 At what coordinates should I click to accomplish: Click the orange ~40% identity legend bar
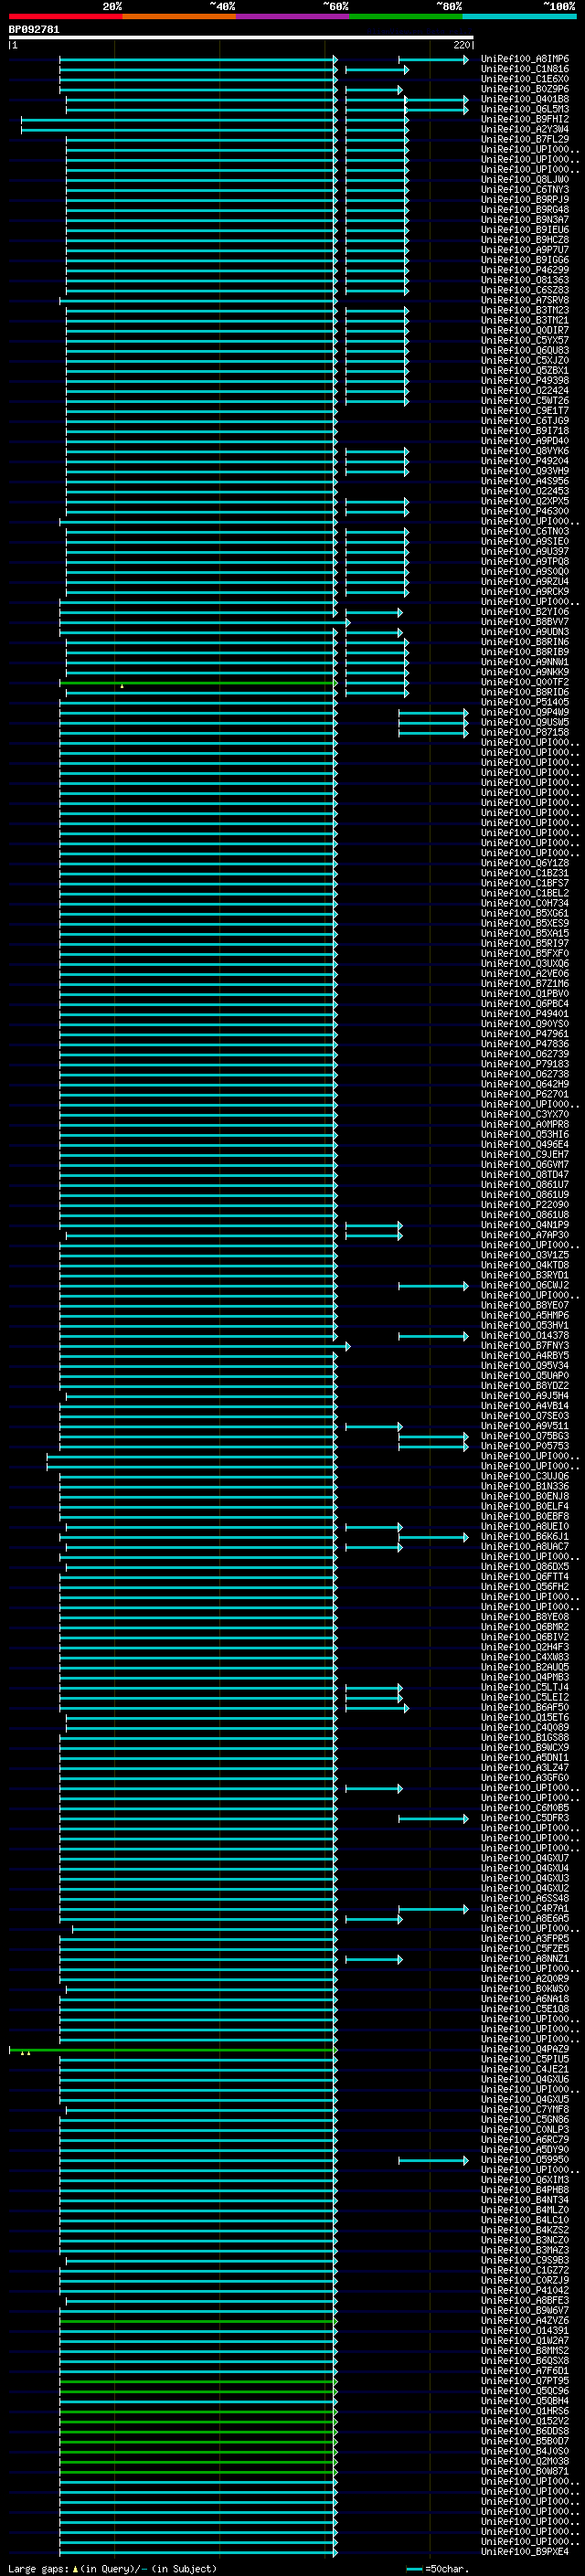pyautogui.click(x=179, y=16)
